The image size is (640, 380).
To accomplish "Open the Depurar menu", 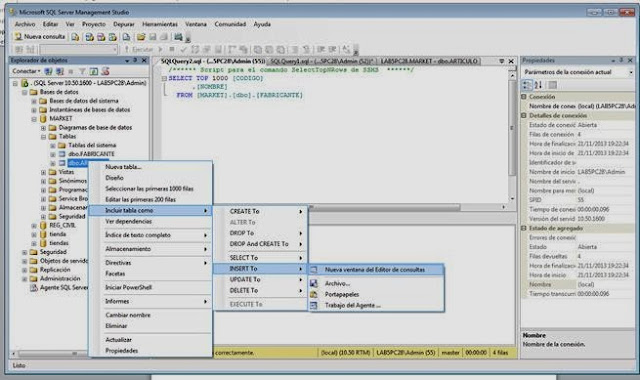I will click(124, 24).
